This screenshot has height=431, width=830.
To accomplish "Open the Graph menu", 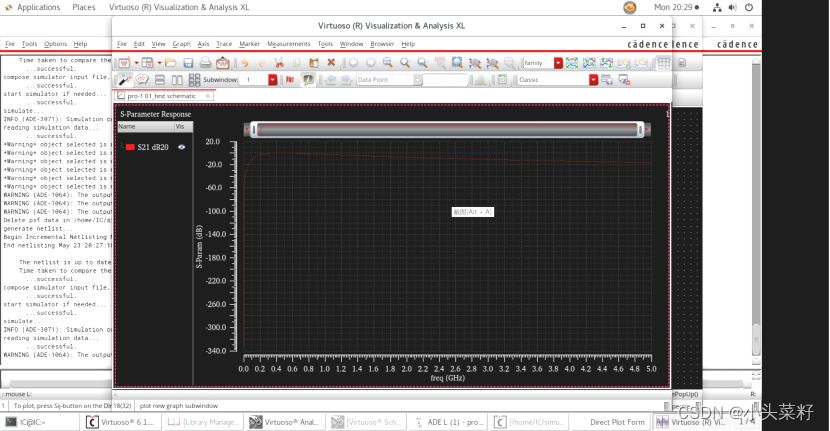I will coord(181,44).
